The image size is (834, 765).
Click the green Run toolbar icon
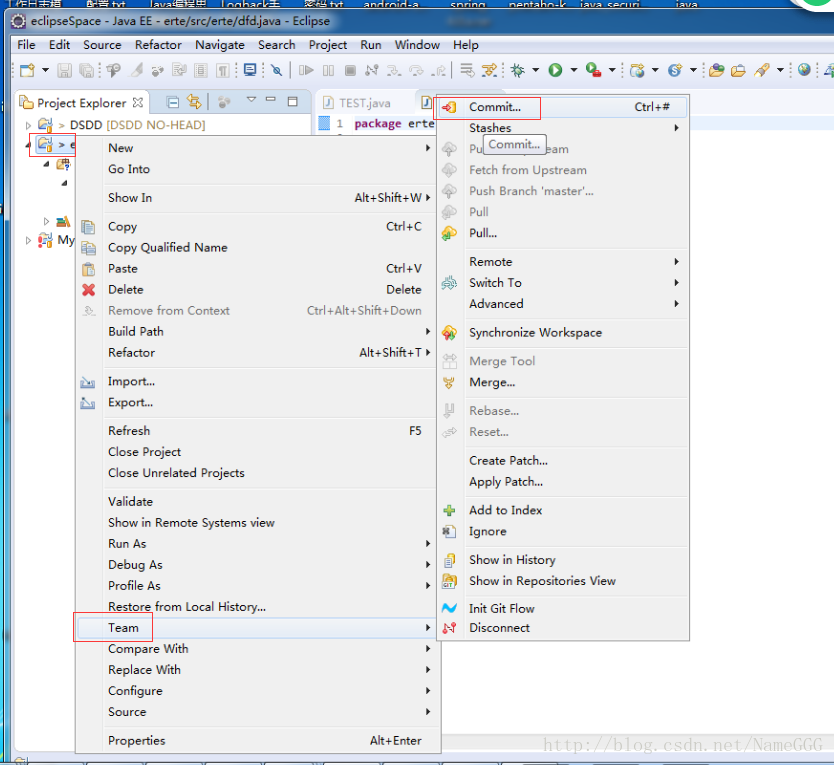tap(555, 70)
